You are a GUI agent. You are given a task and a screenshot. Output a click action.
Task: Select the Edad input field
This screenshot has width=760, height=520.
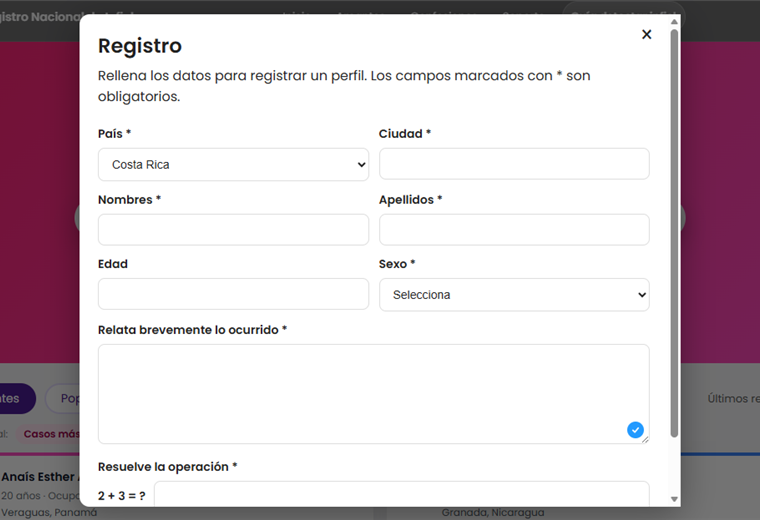(x=233, y=295)
